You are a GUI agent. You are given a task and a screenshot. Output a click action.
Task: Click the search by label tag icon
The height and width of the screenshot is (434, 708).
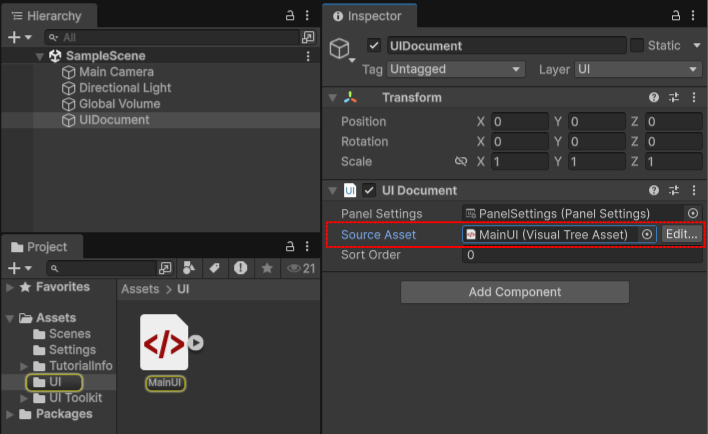coord(214,268)
